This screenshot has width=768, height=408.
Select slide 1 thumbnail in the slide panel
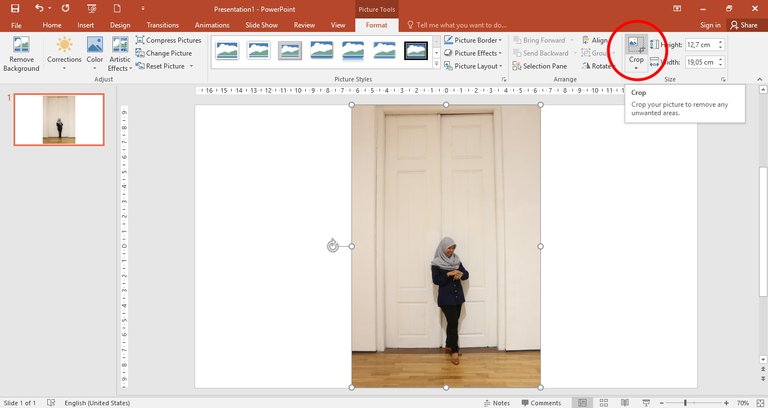(x=59, y=120)
